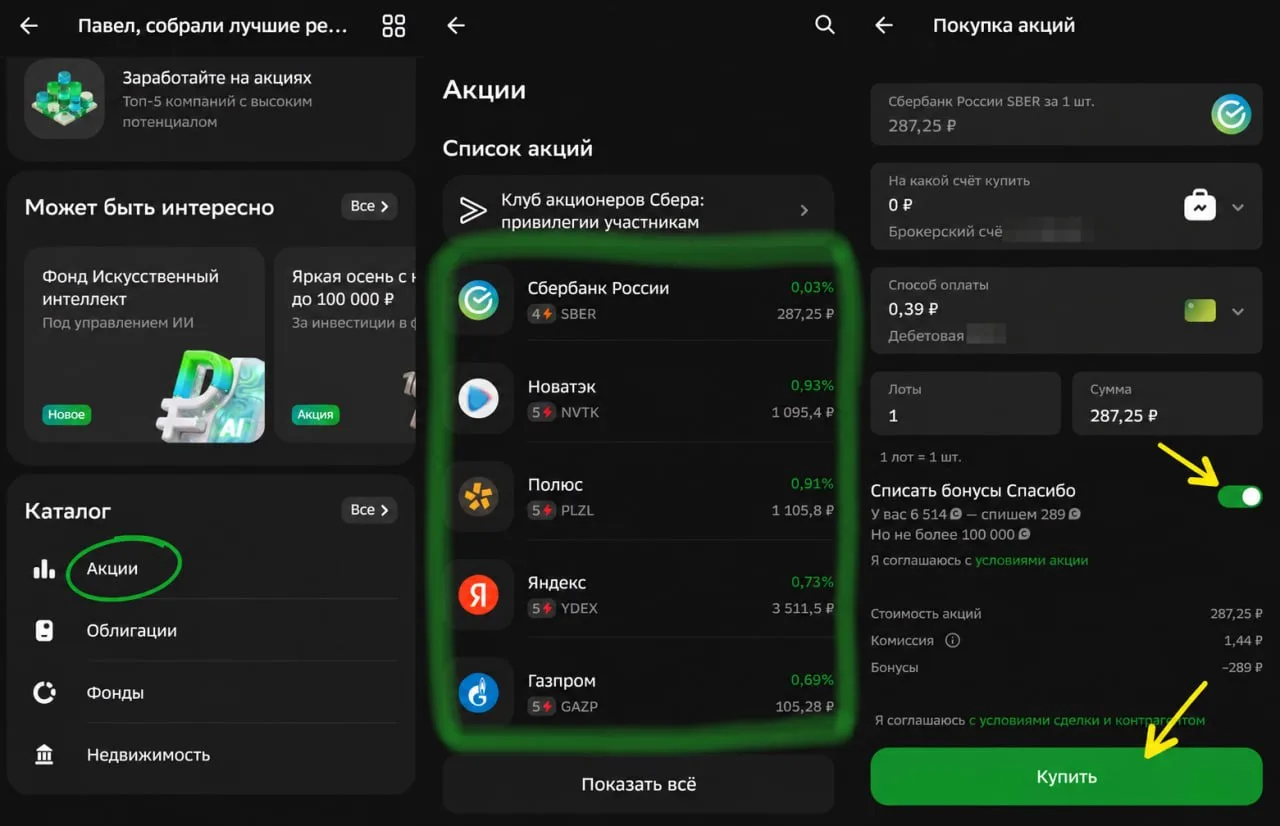The image size is (1280, 826).
Task: Open the Облигации catalog icon
Action: 44,630
